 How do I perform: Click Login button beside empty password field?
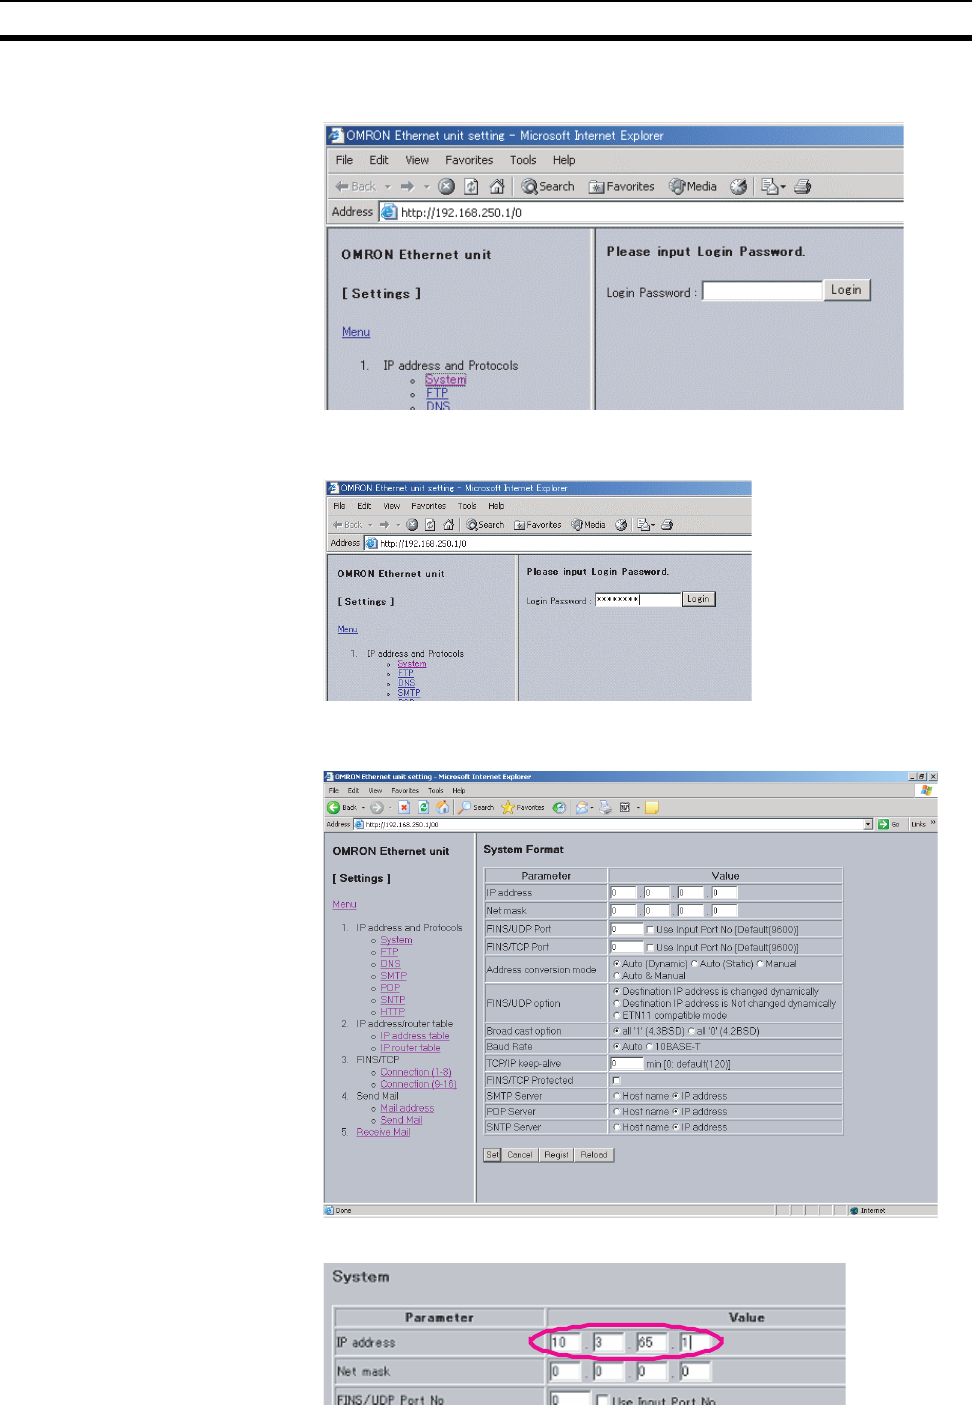(846, 290)
